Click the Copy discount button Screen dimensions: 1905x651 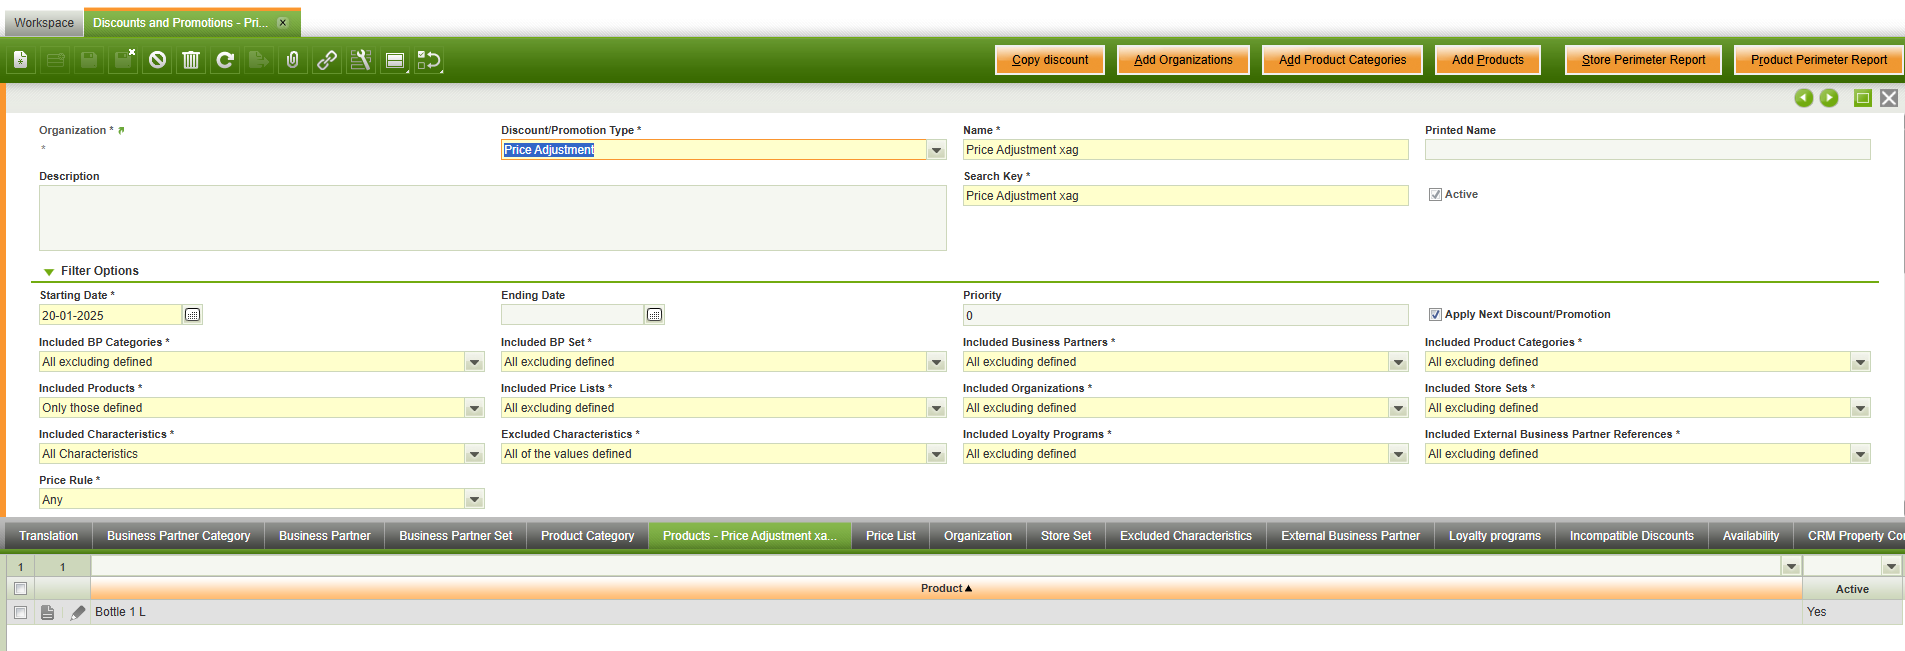[1049, 60]
